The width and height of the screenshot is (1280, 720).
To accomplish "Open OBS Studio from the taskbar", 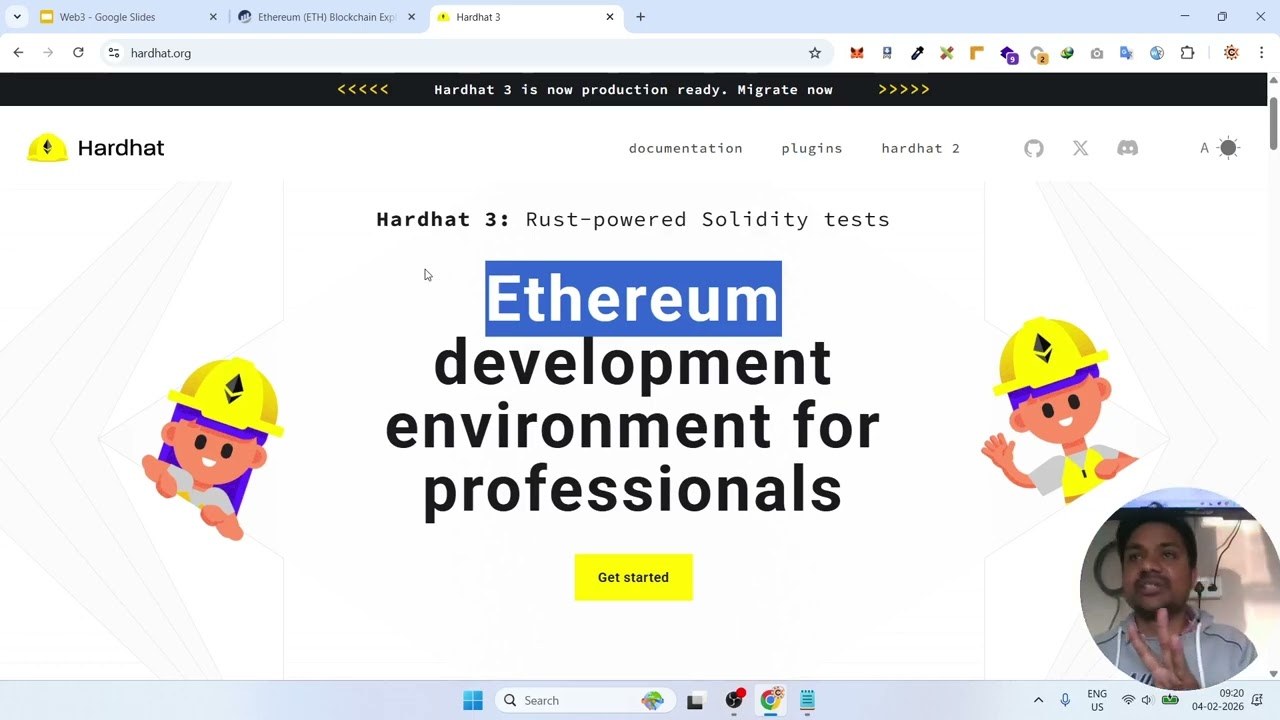I will tap(735, 701).
